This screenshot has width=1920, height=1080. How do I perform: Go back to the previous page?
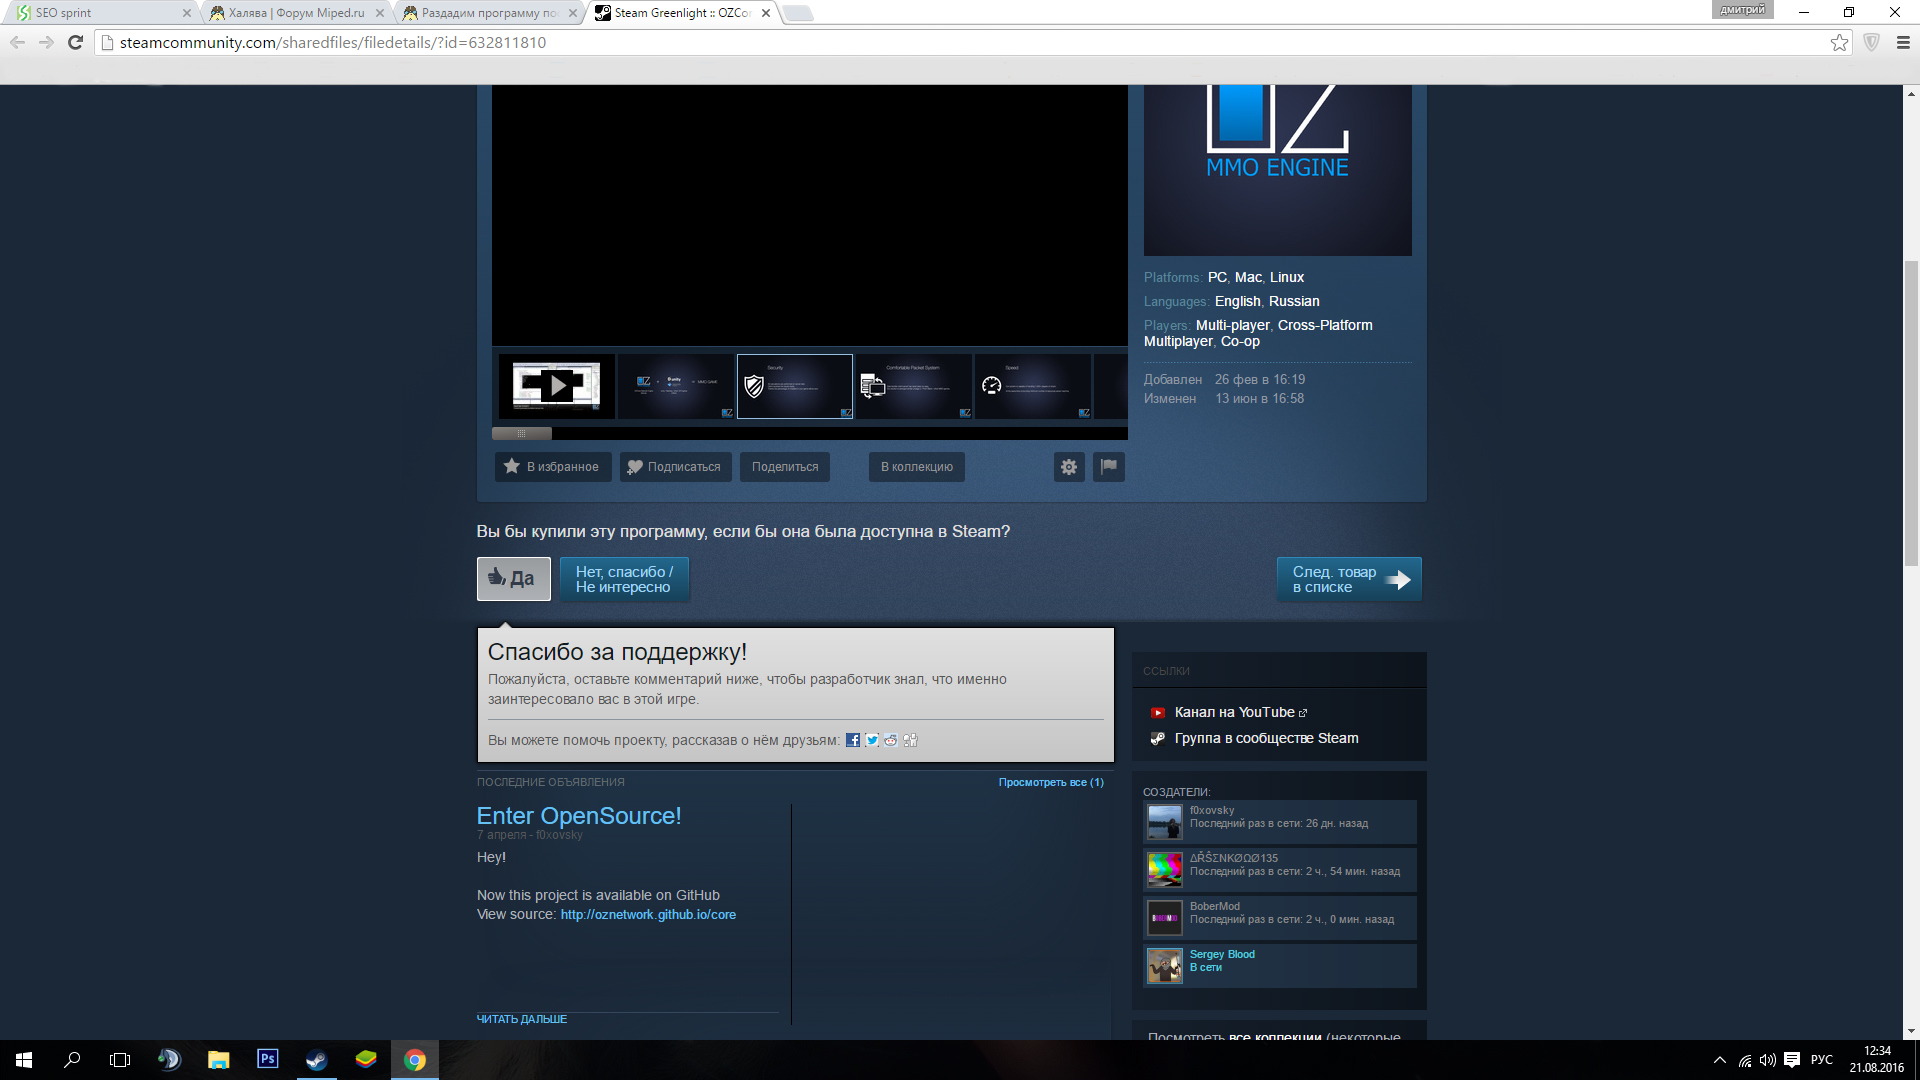click(x=17, y=42)
